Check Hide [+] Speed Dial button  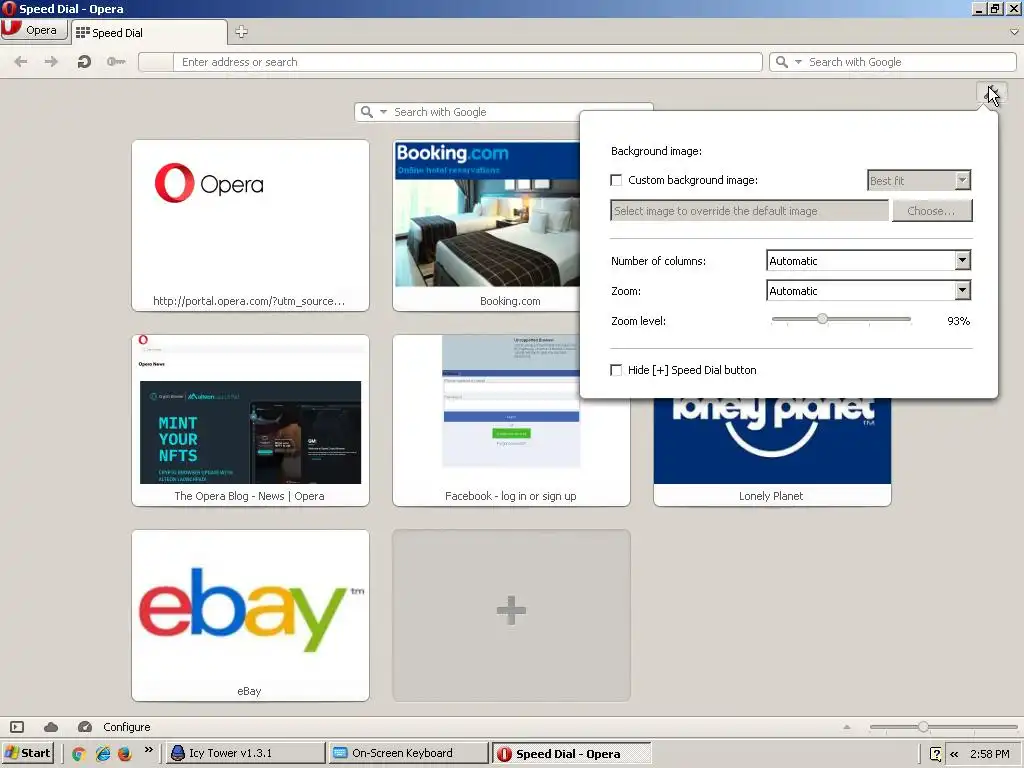616,370
